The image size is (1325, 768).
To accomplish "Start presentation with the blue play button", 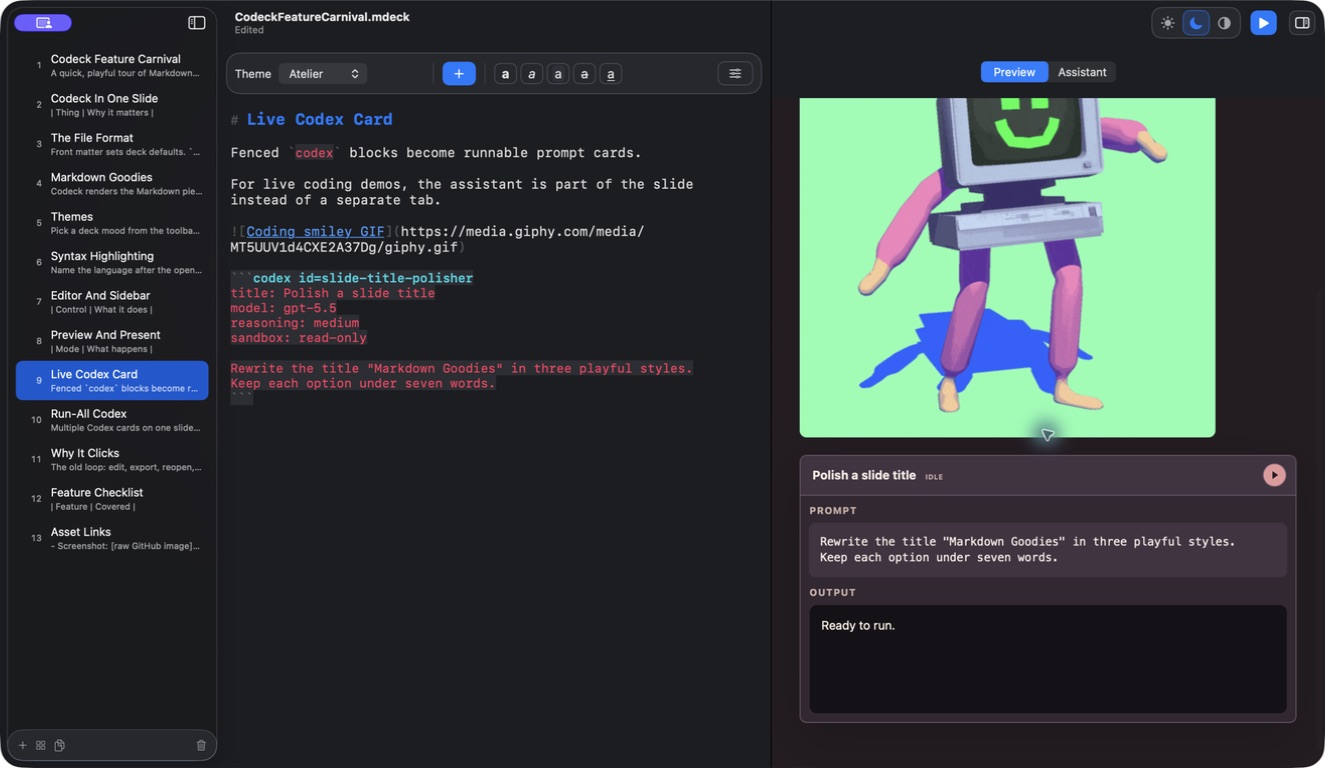I will [1264, 23].
